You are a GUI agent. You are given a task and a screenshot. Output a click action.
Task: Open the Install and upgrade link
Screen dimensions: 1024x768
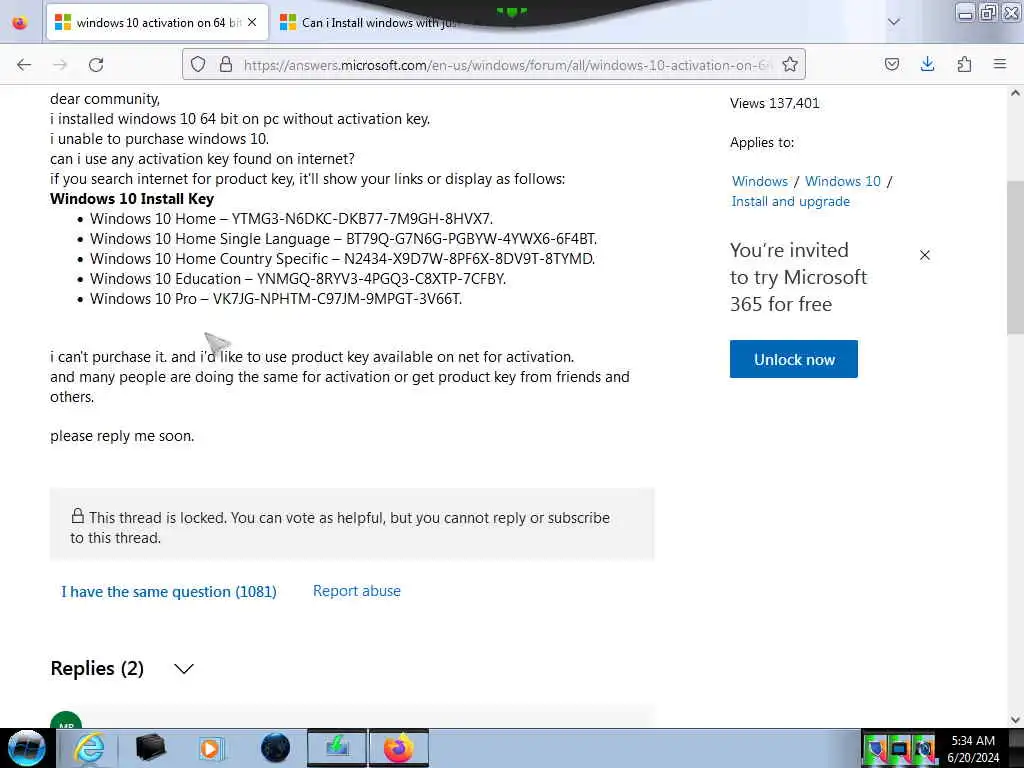pyautogui.click(x=790, y=201)
